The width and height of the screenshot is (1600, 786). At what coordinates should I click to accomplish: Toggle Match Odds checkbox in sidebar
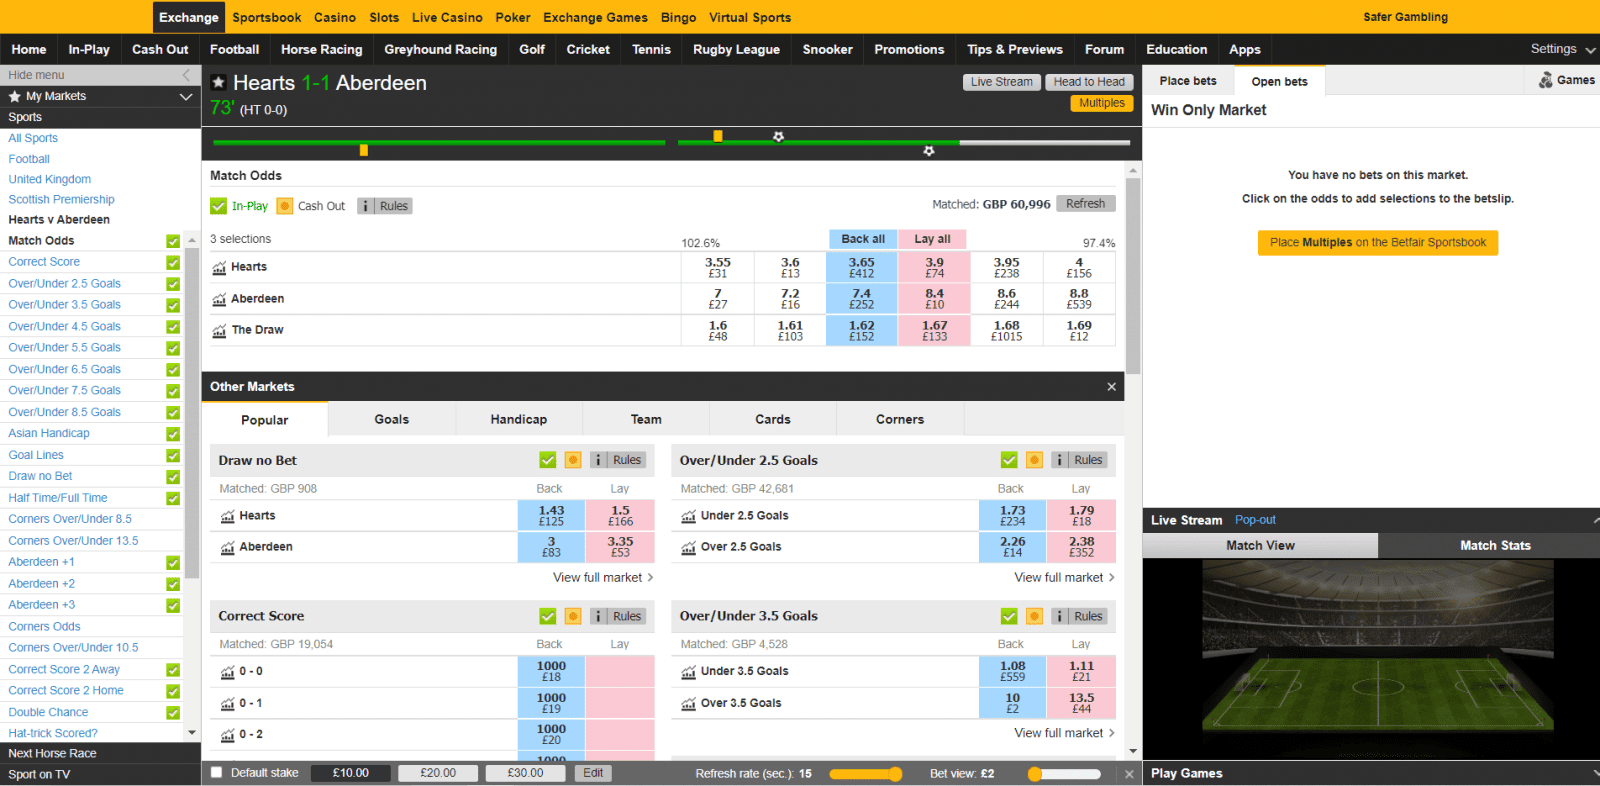(x=173, y=241)
